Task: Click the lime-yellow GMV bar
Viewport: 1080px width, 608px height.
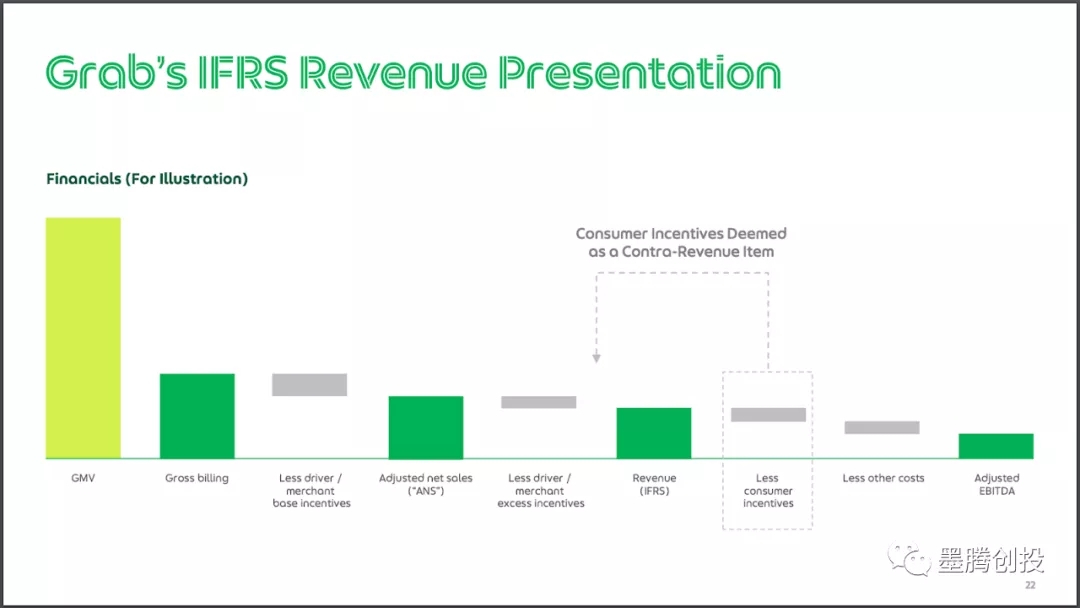Action: tap(83, 337)
